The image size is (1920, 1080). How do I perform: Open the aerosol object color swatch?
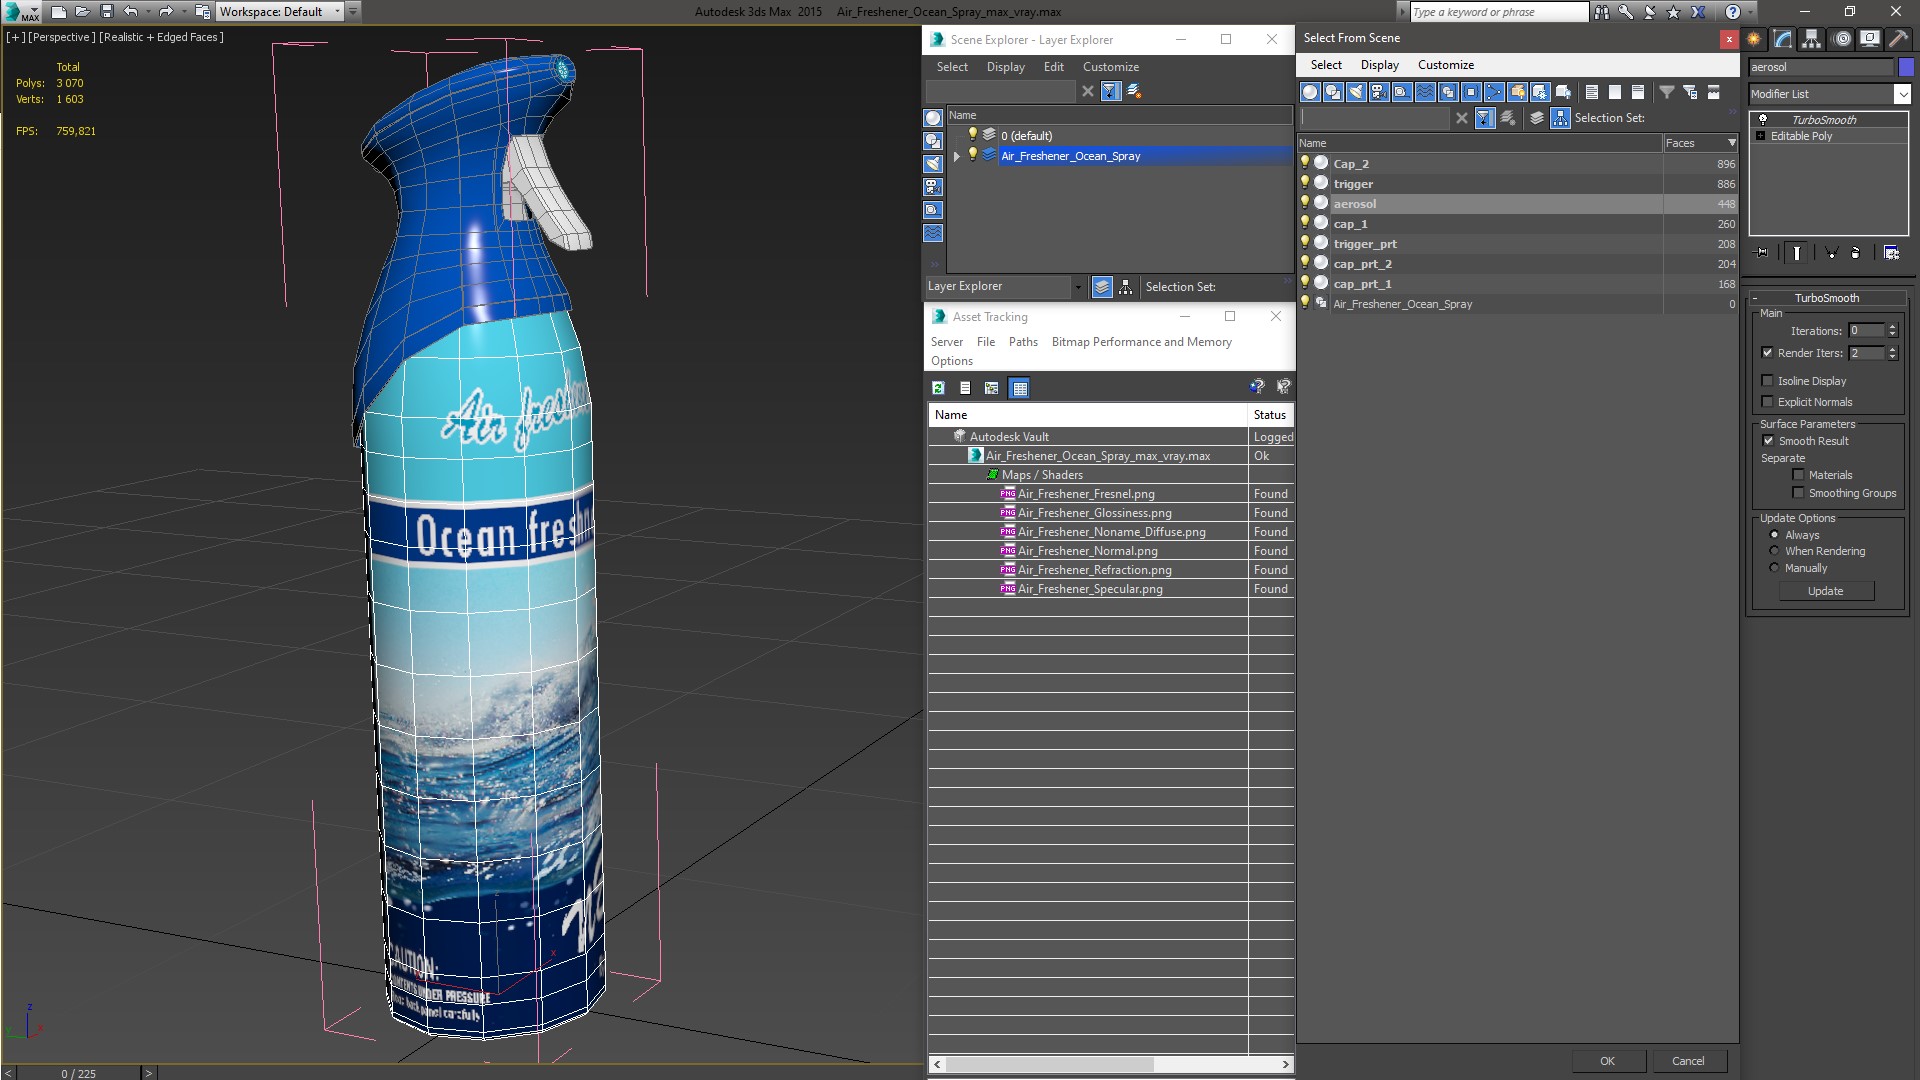[1906, 67]
